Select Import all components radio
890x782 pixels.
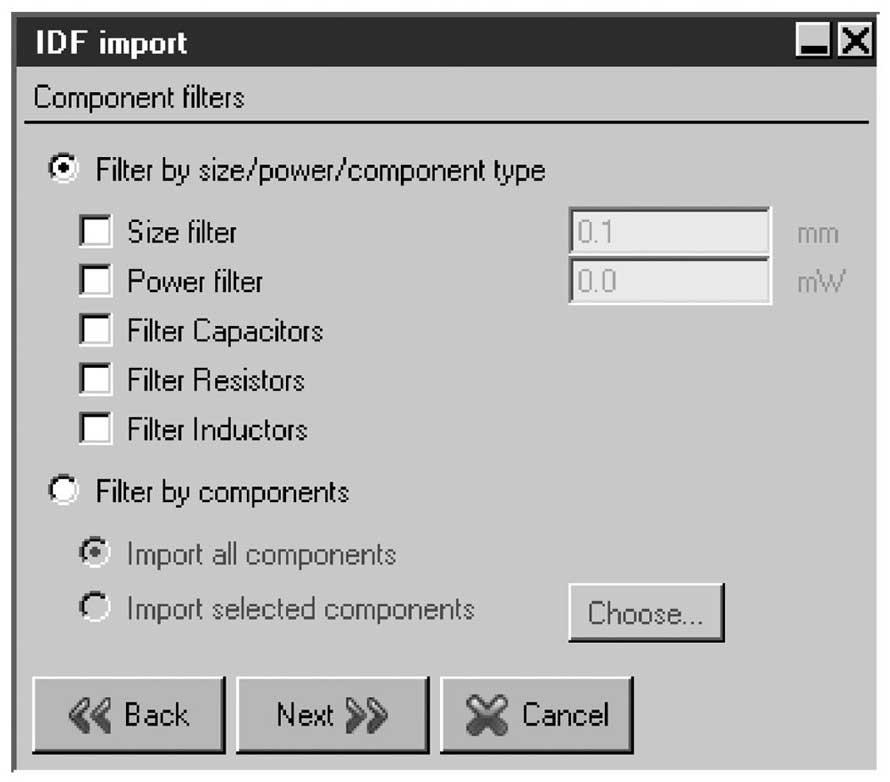[95, 553]
